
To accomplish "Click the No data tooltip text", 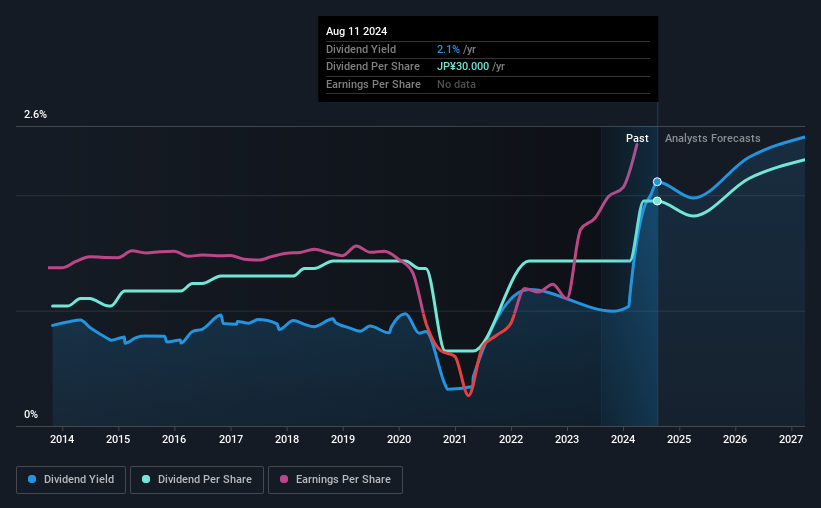I will point(456,84).
